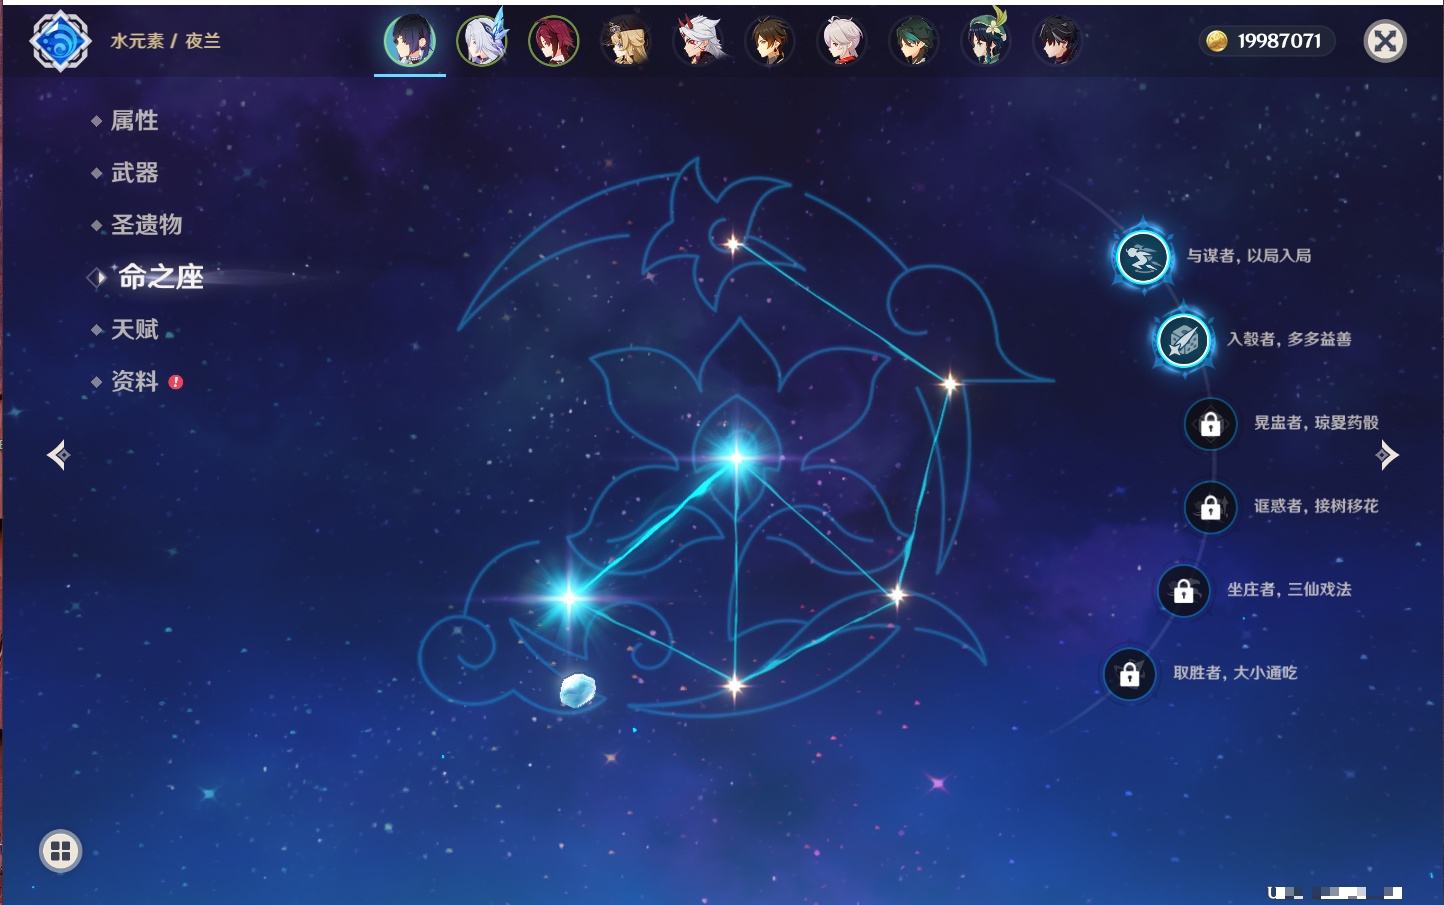This screenshot has width=1444, height=905.
Task: Click the label text 晃盅者,琼畟药骰
Action: point(1317,422)
